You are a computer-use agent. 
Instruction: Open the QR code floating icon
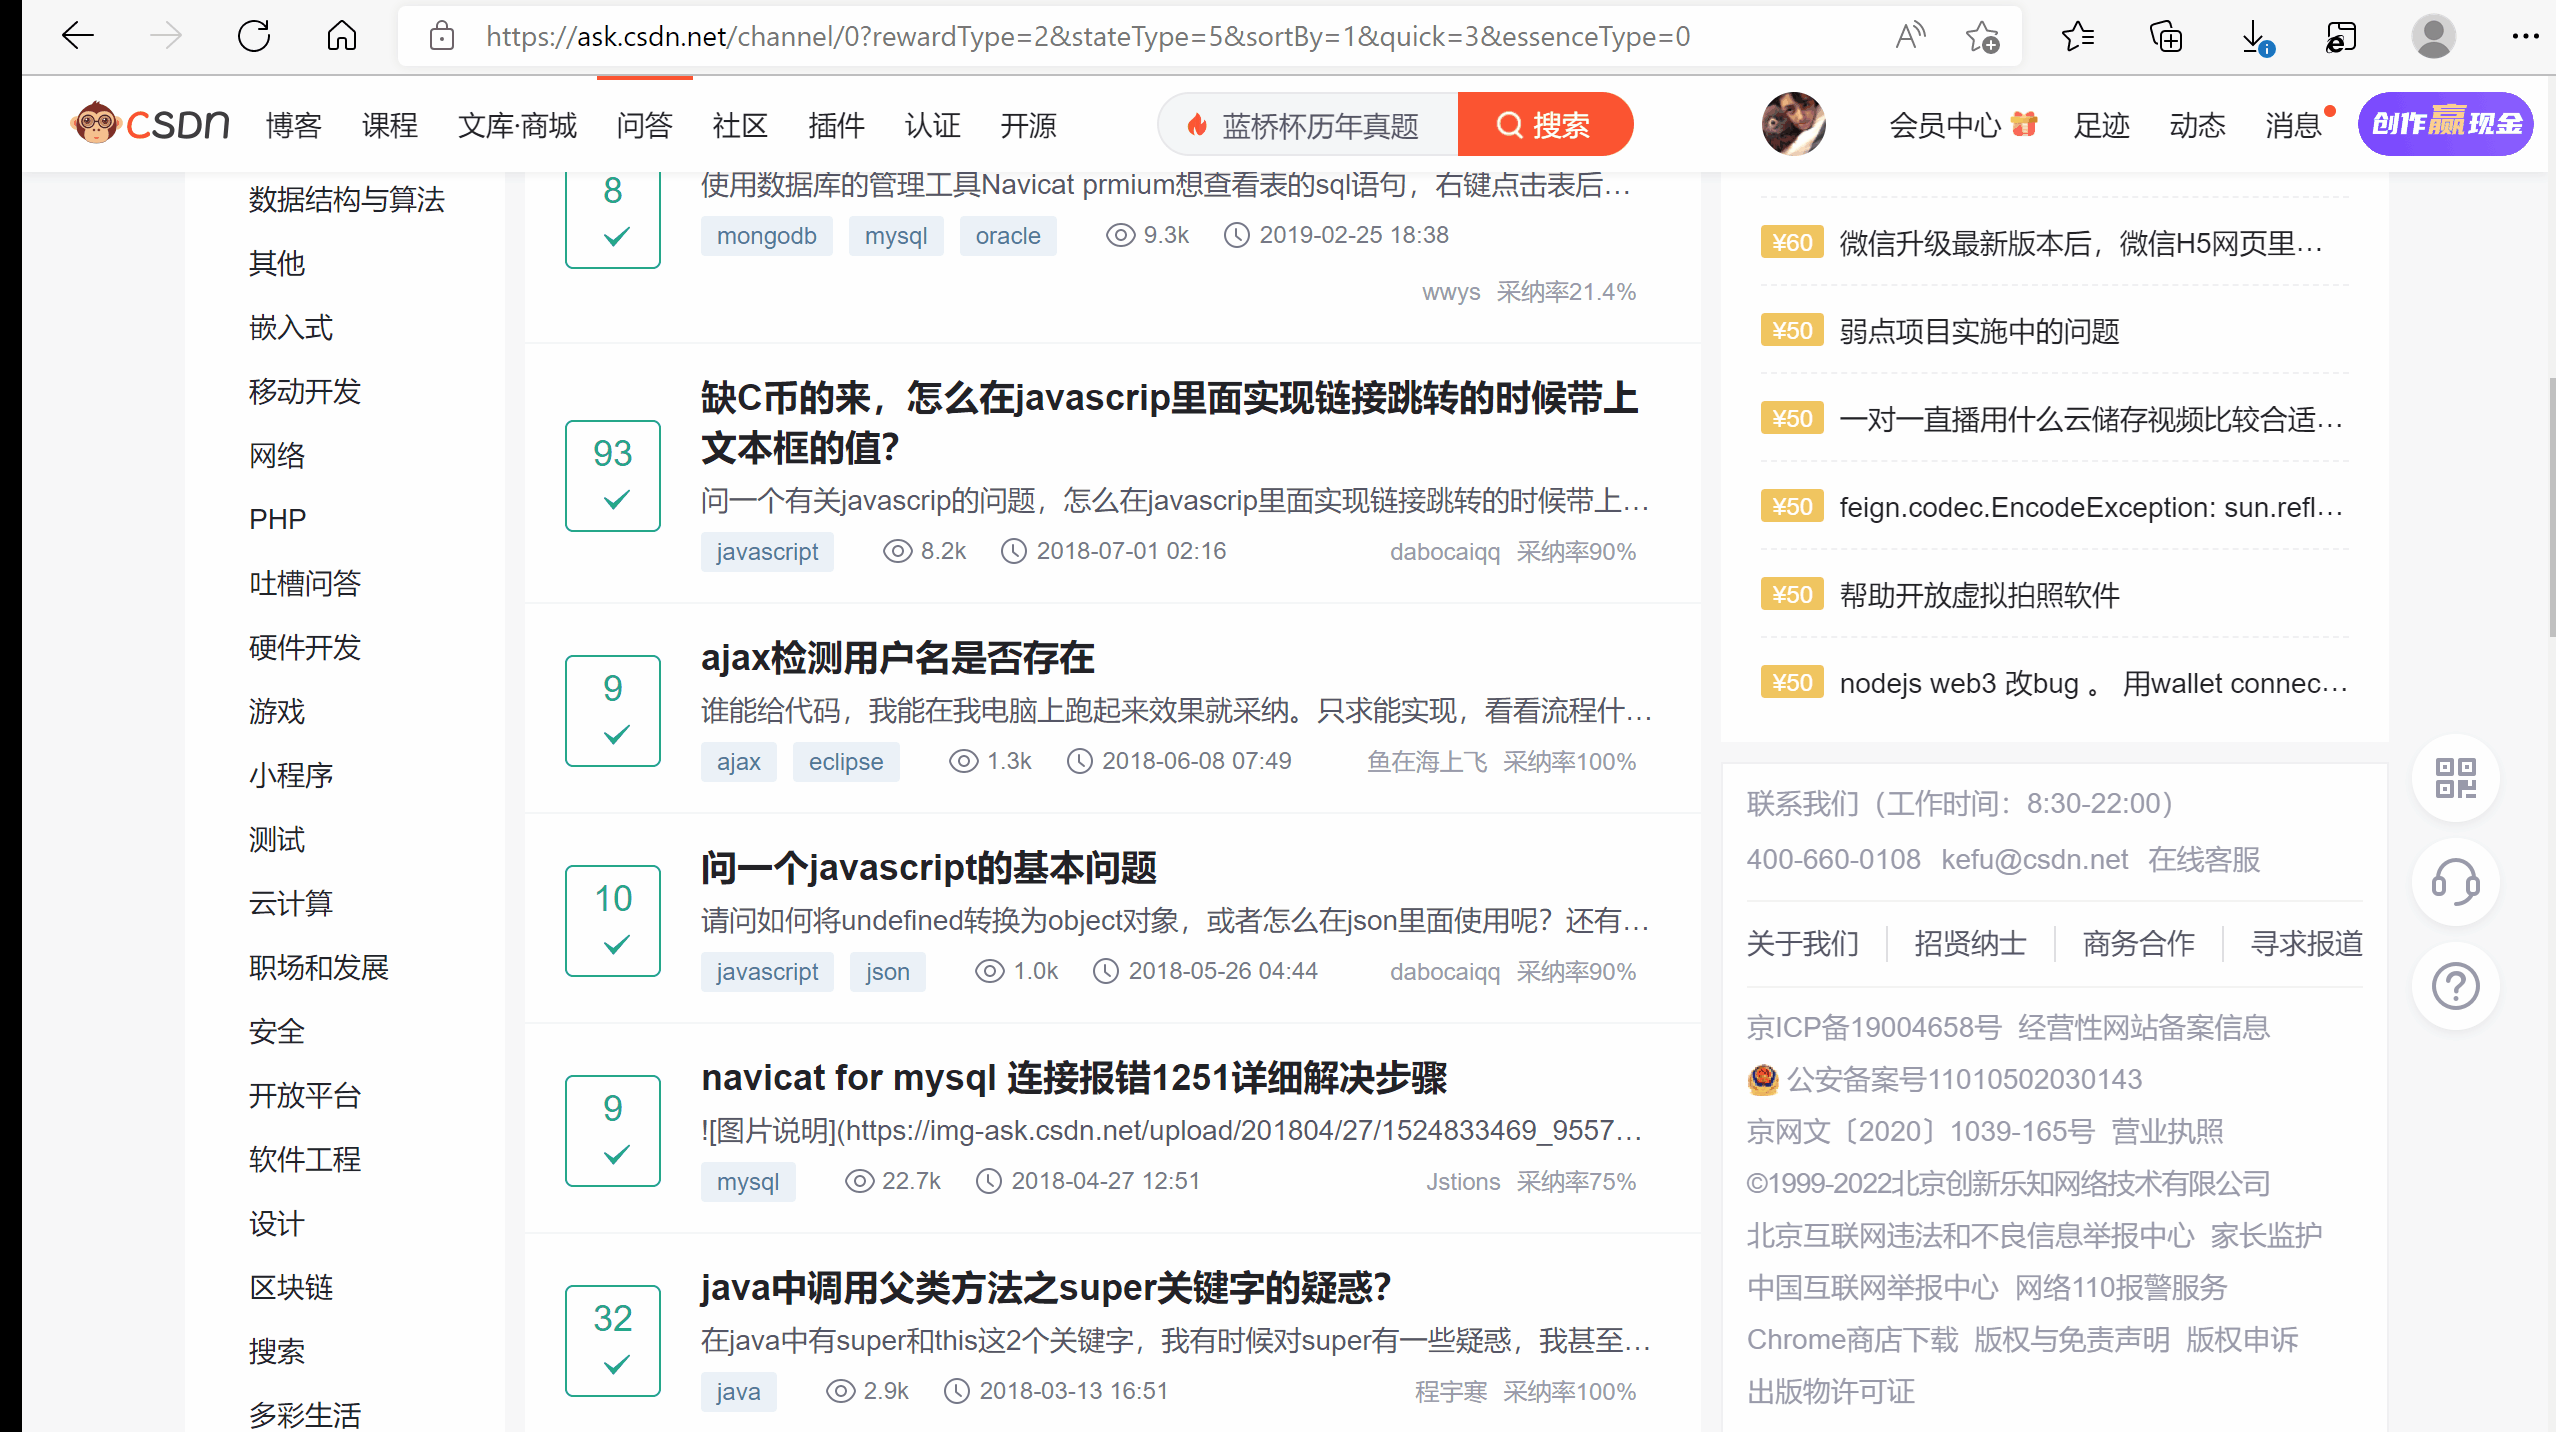click(x=2455, y=777)
